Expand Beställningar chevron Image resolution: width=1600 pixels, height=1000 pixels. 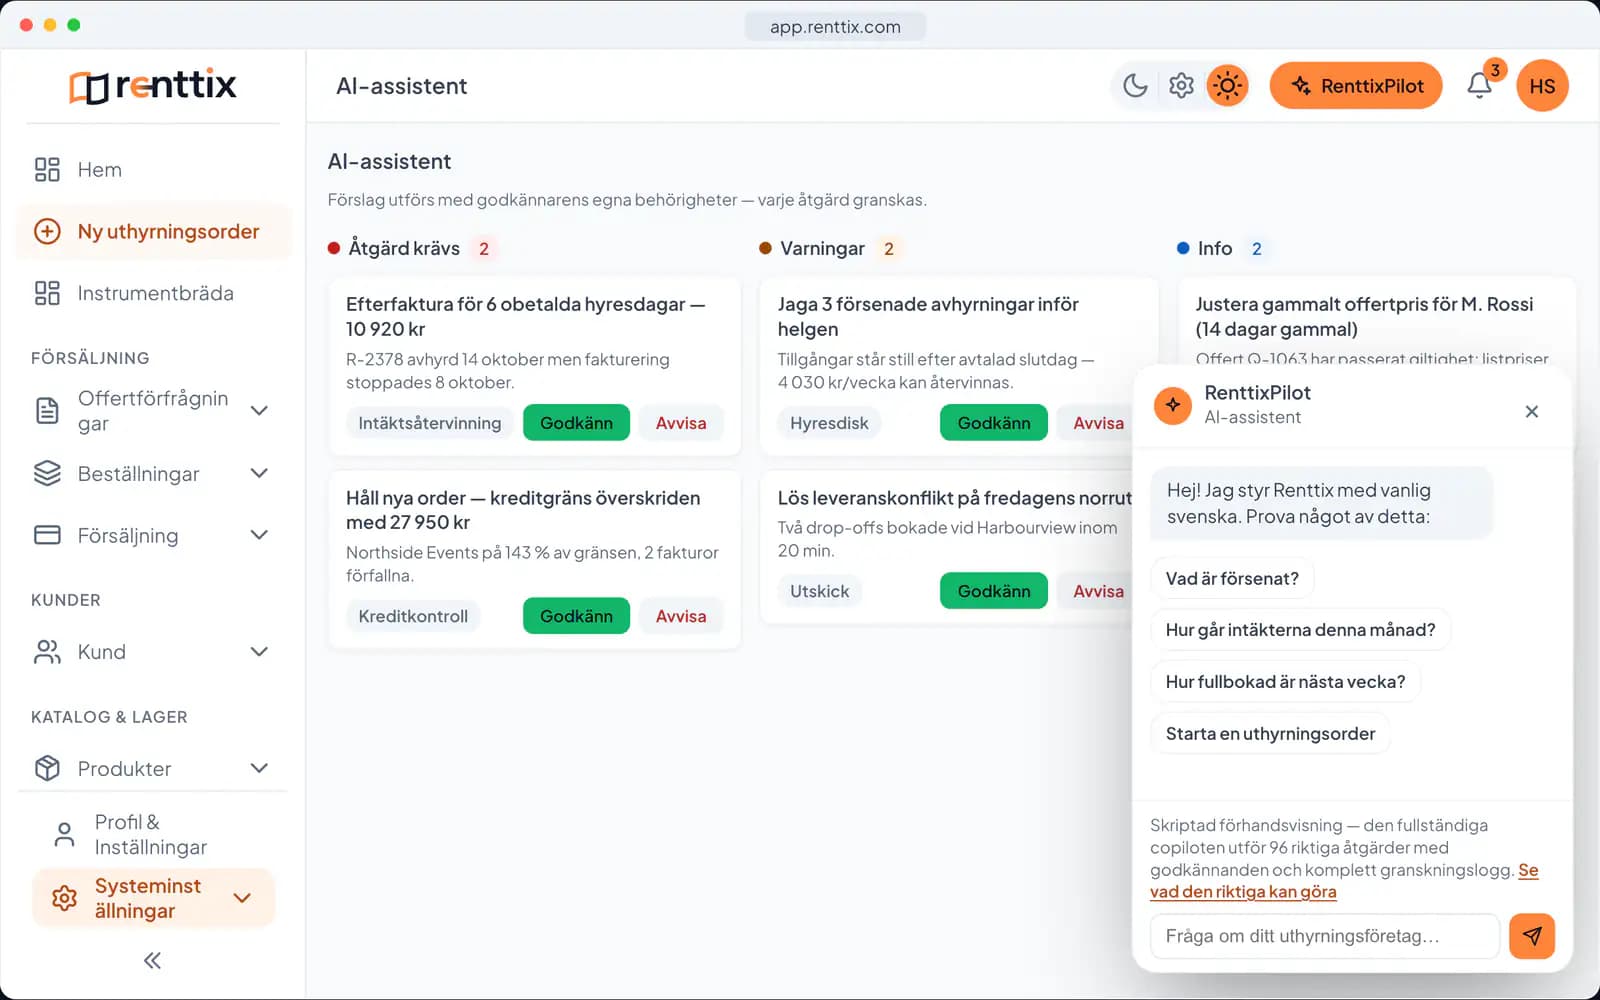point(259,473)
